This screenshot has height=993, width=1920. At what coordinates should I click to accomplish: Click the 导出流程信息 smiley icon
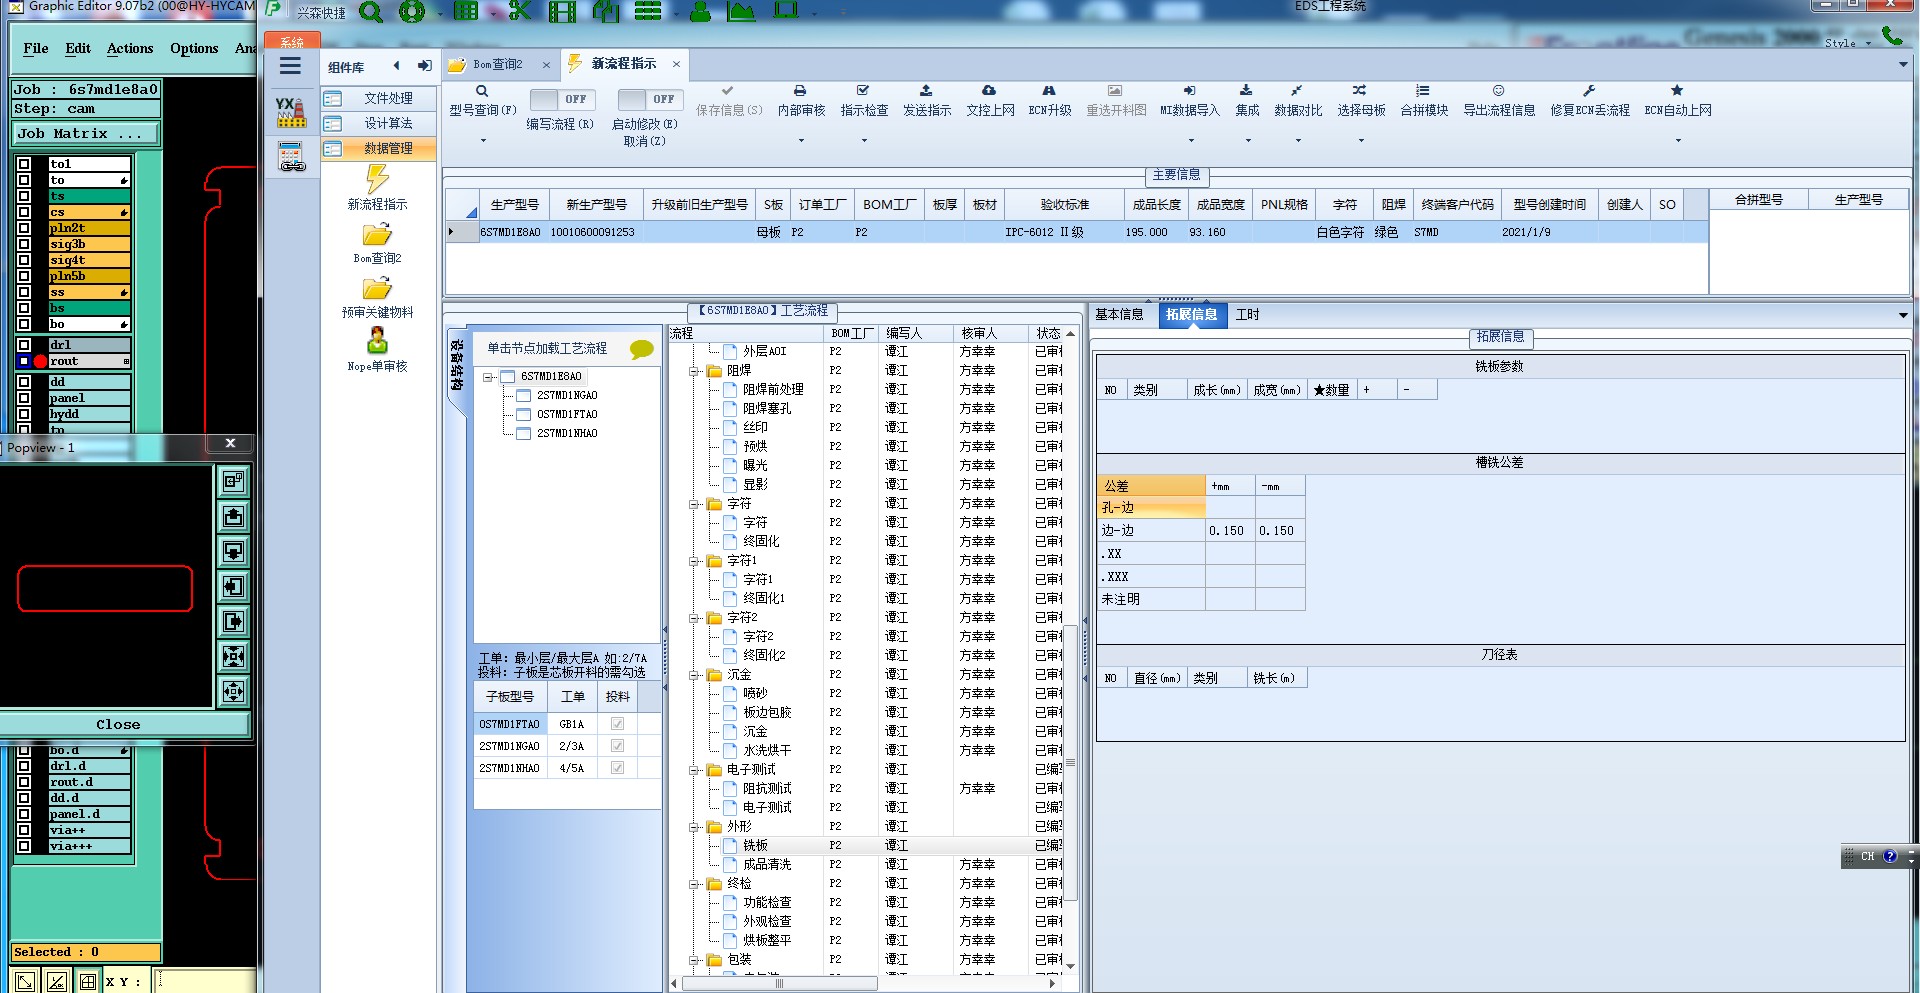click(1498, 91)
